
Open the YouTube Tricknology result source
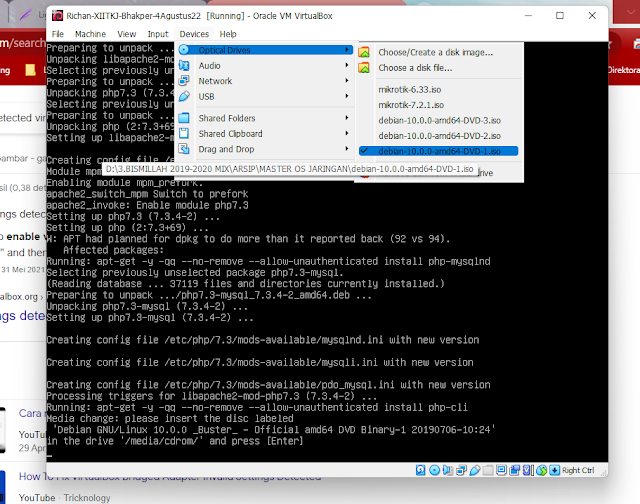point(64,498)
